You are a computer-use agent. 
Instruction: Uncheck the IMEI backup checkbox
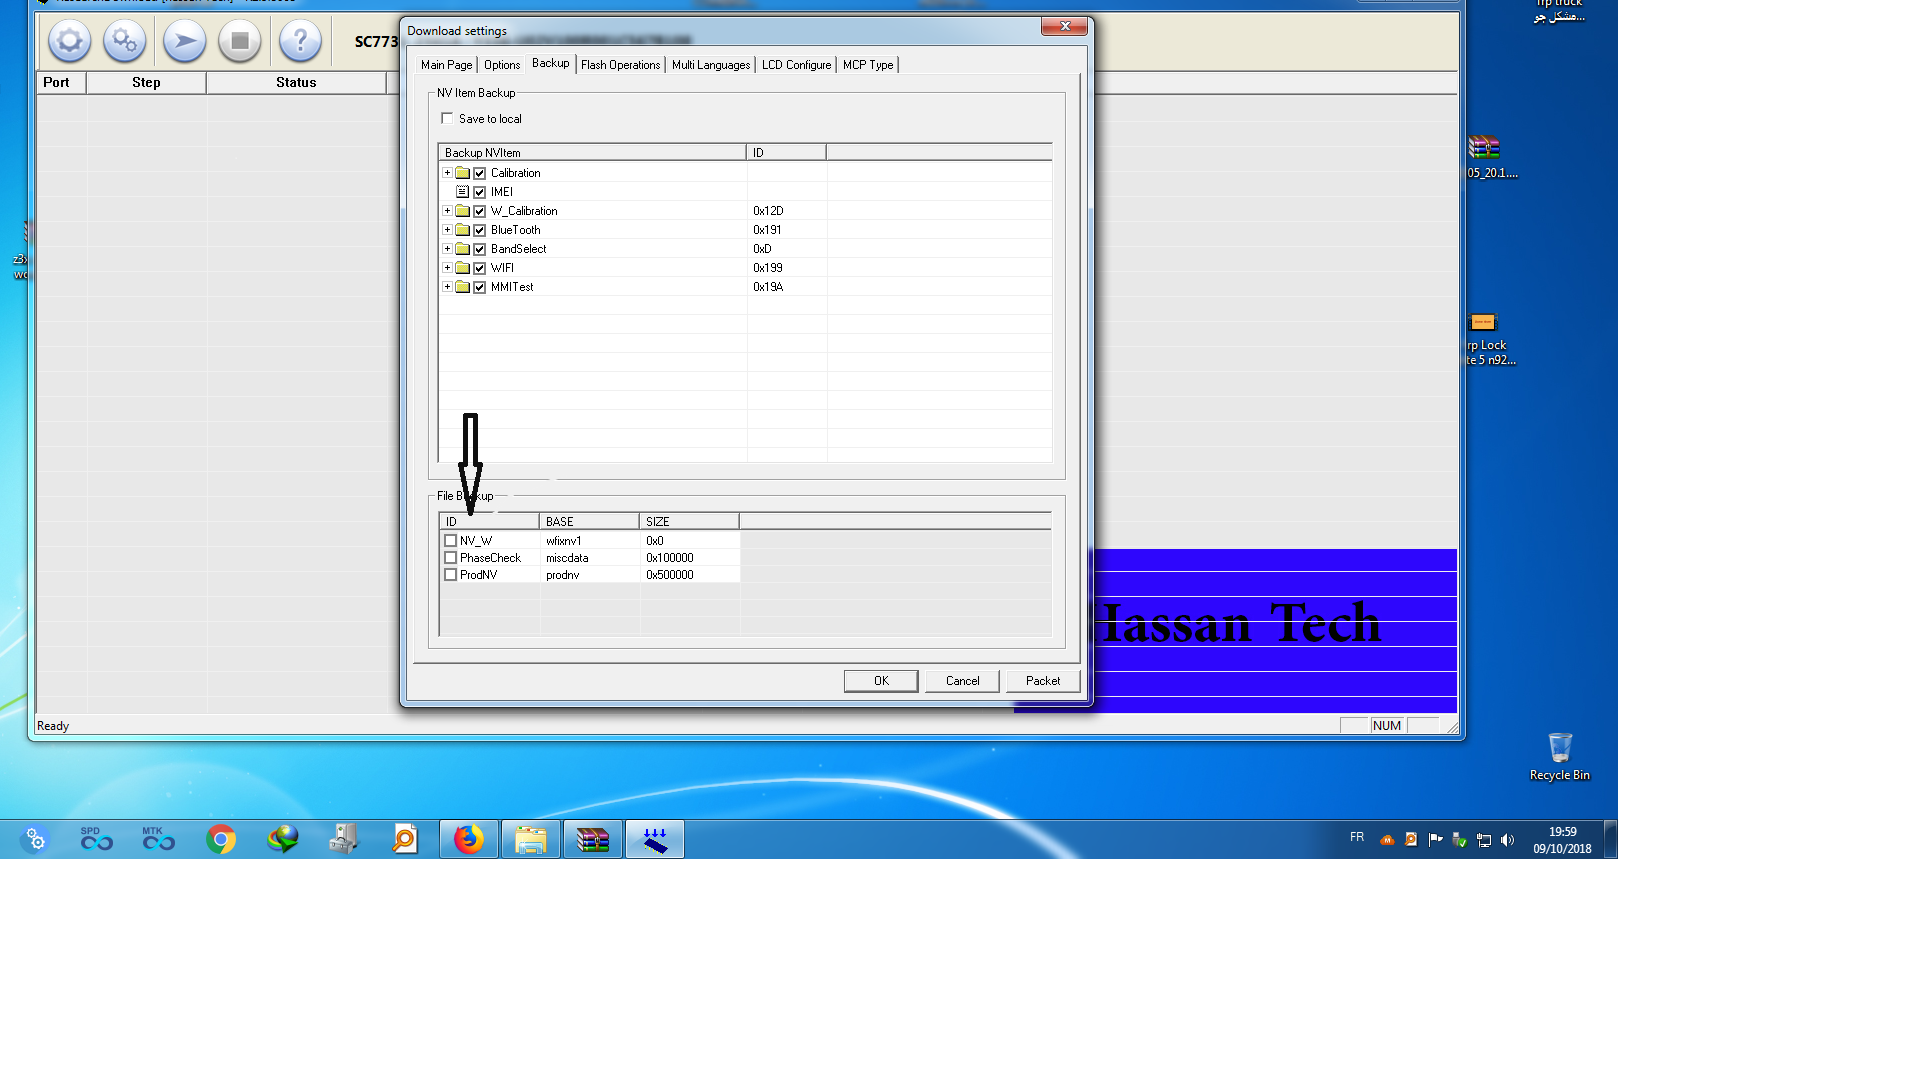coord(480,192)
